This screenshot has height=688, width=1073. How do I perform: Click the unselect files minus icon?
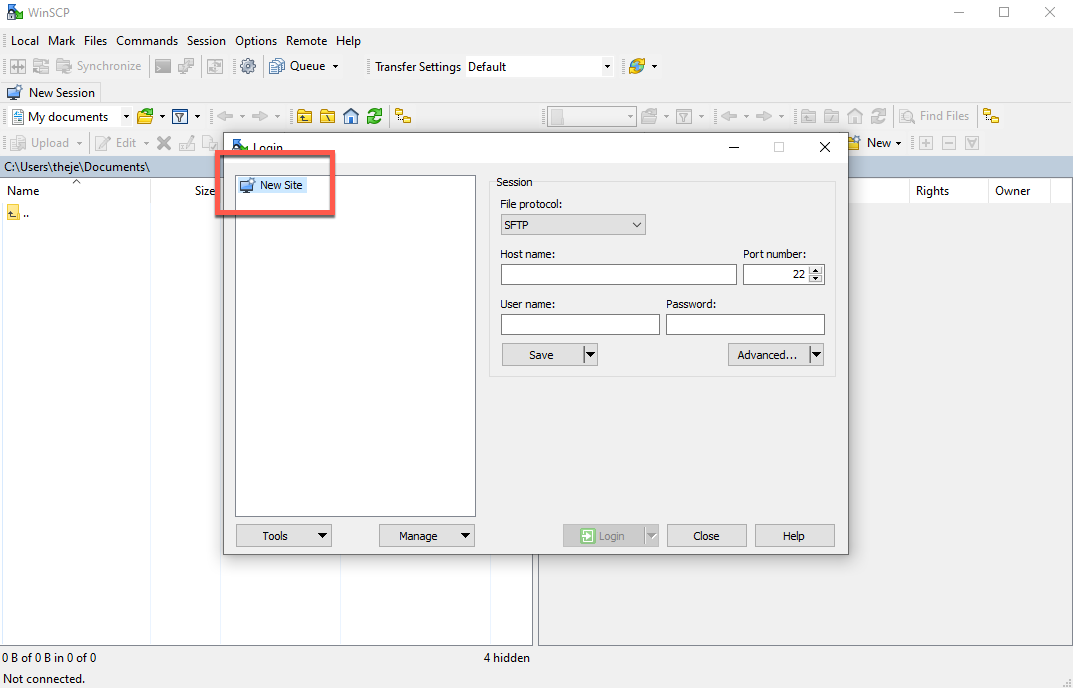coord(949,143)
